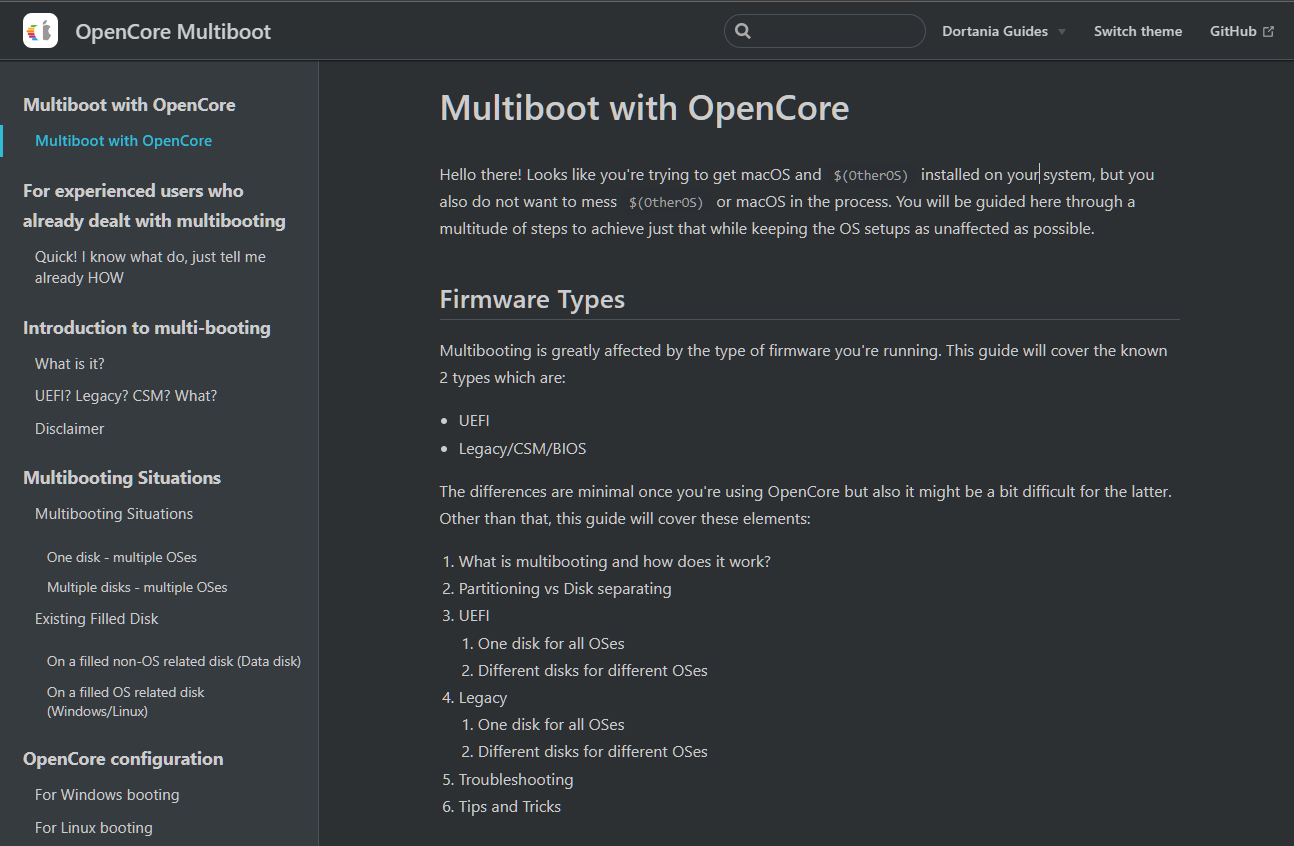The width and height of the screenshot is (1294, 846).
Task: Go to 'On a filled OS related disk'
Action: coord(126,702)
